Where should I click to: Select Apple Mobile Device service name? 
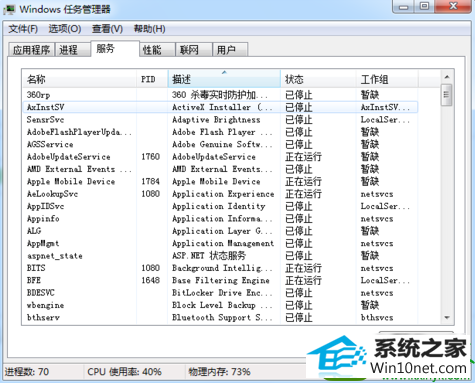tap(71, 181)
